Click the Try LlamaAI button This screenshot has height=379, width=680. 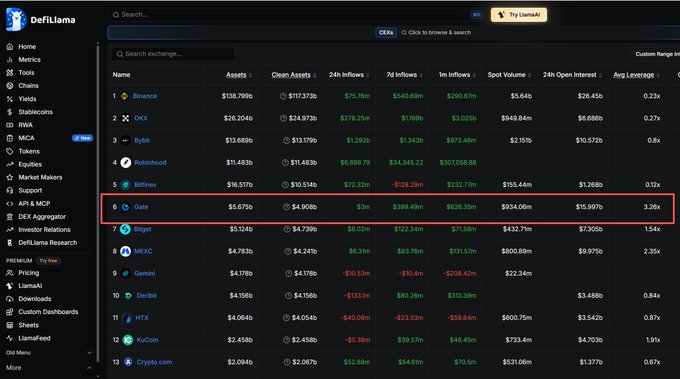point(519,15)
